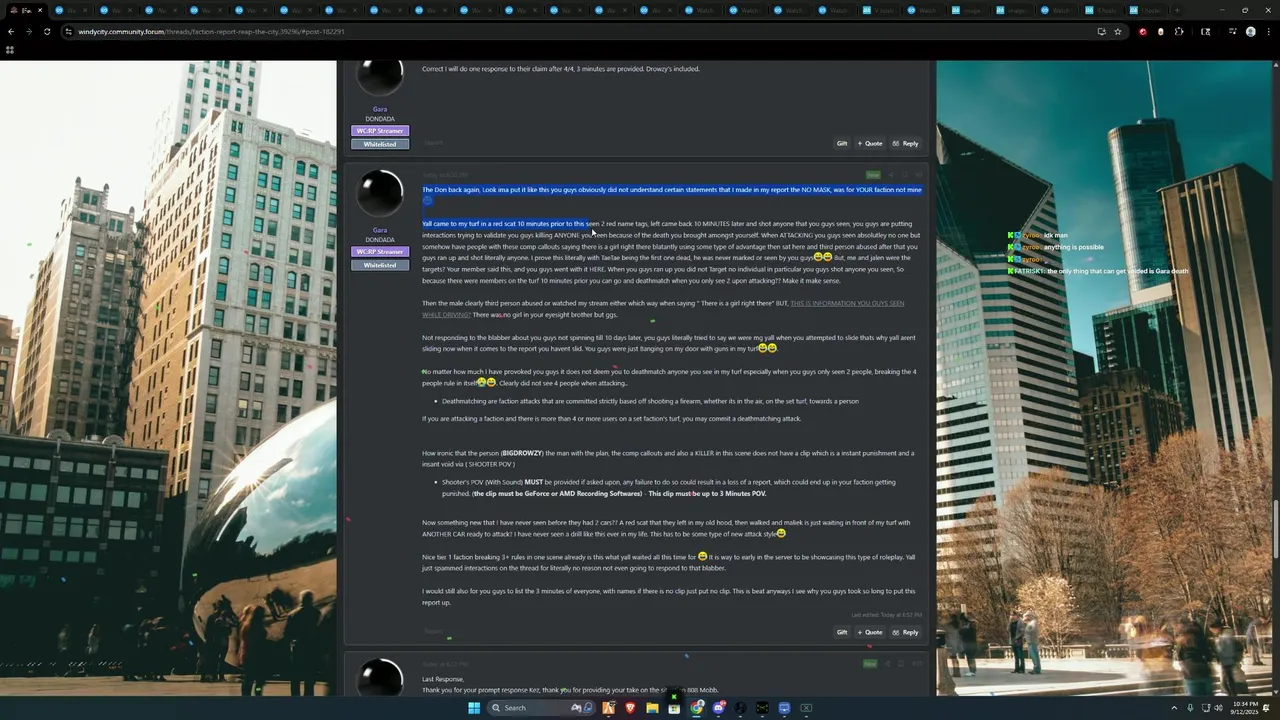Close the active forum tab

[x=40, y=10]
